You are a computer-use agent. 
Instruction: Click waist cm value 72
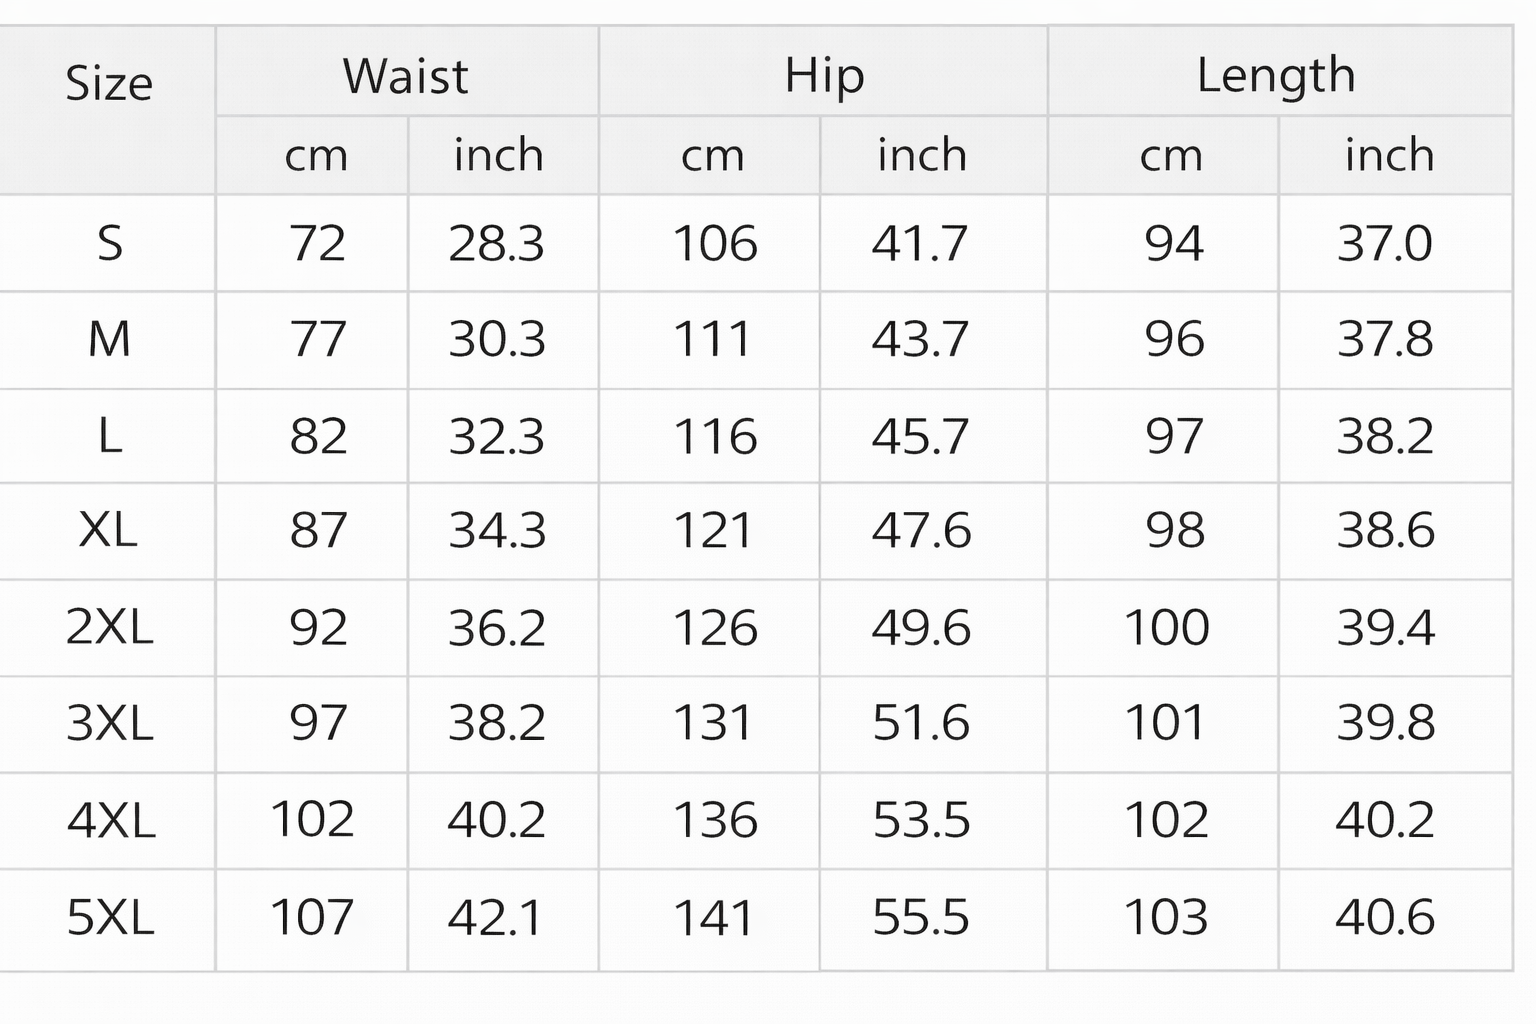pyautogui.click(x=317, y=244)
